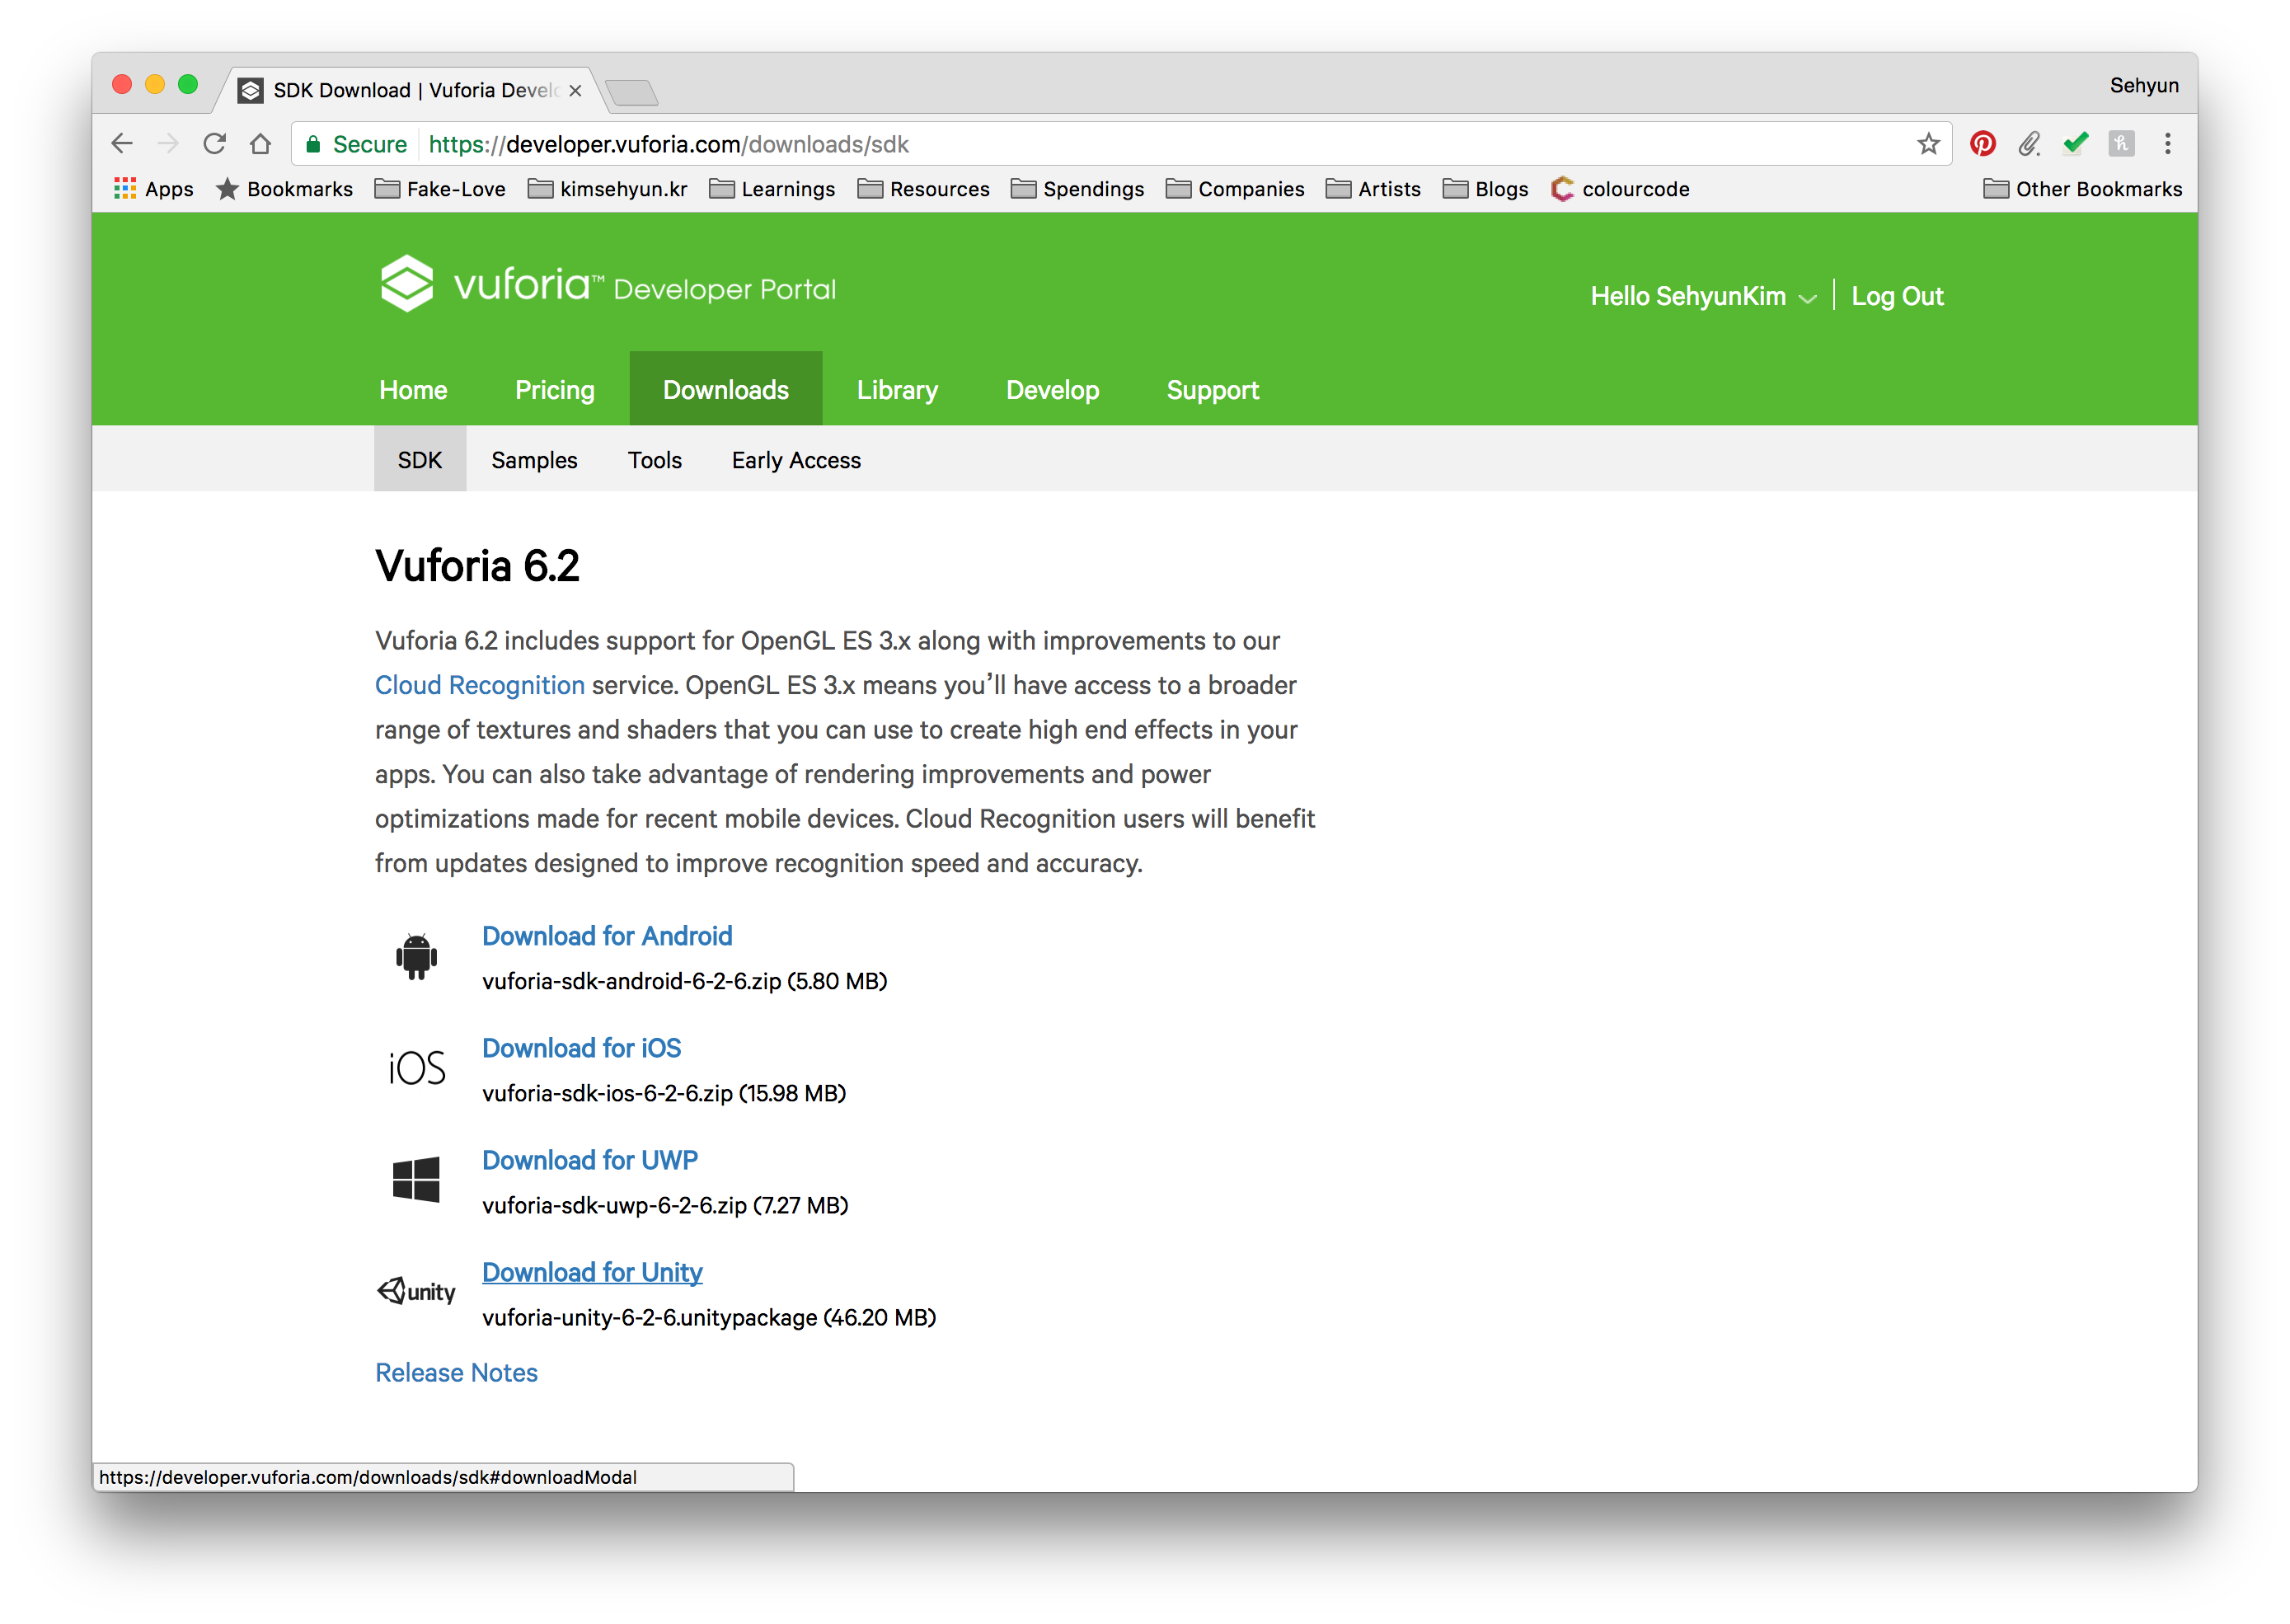Open the colourcode bookmark
Screen dimensions: 2290x1624
[1620, 189]
